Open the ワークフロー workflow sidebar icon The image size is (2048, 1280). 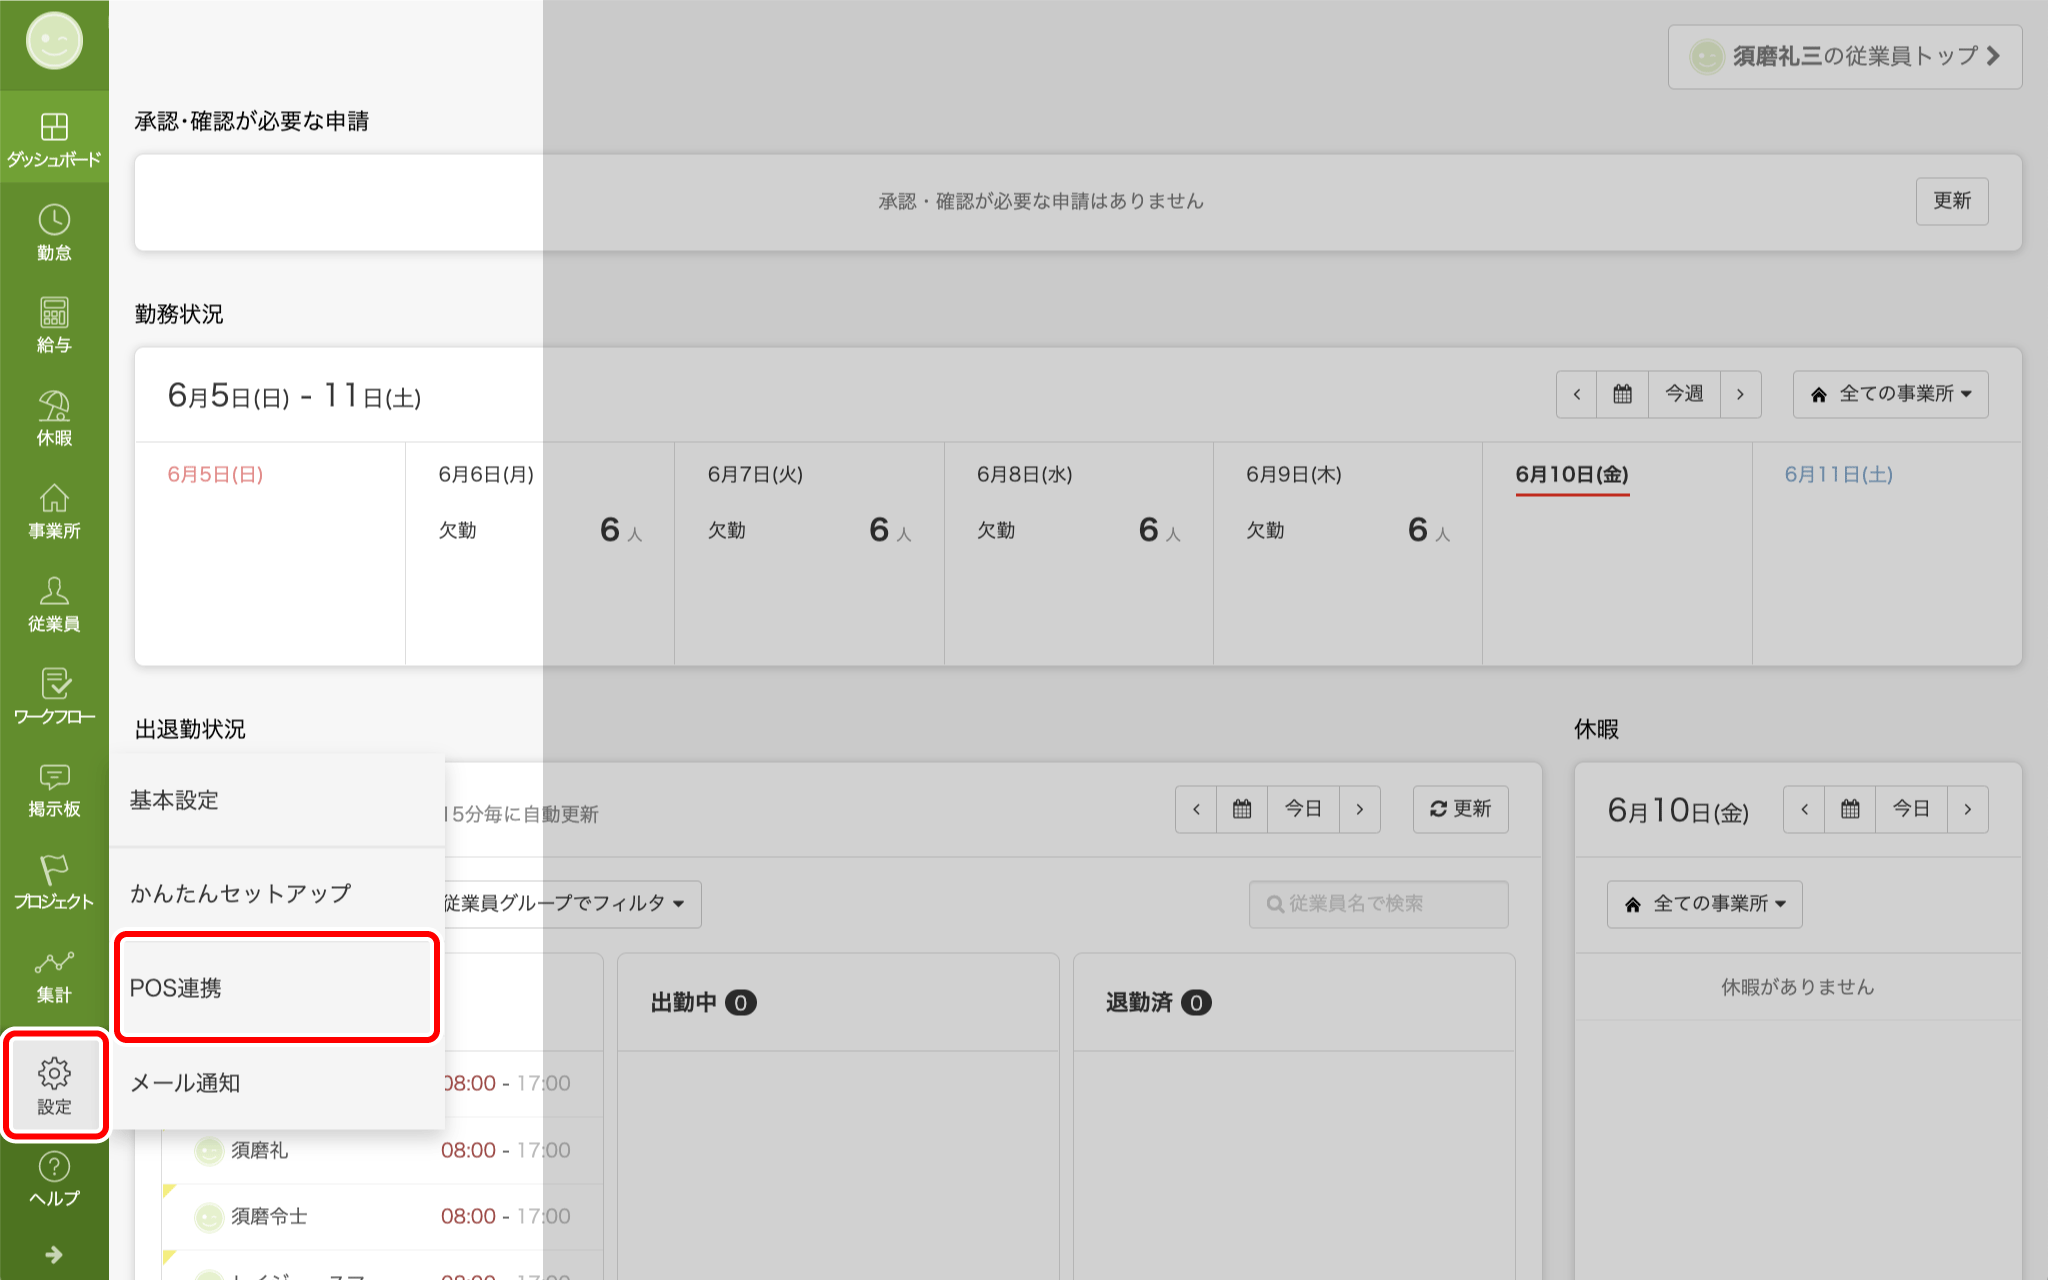[54, 696]
